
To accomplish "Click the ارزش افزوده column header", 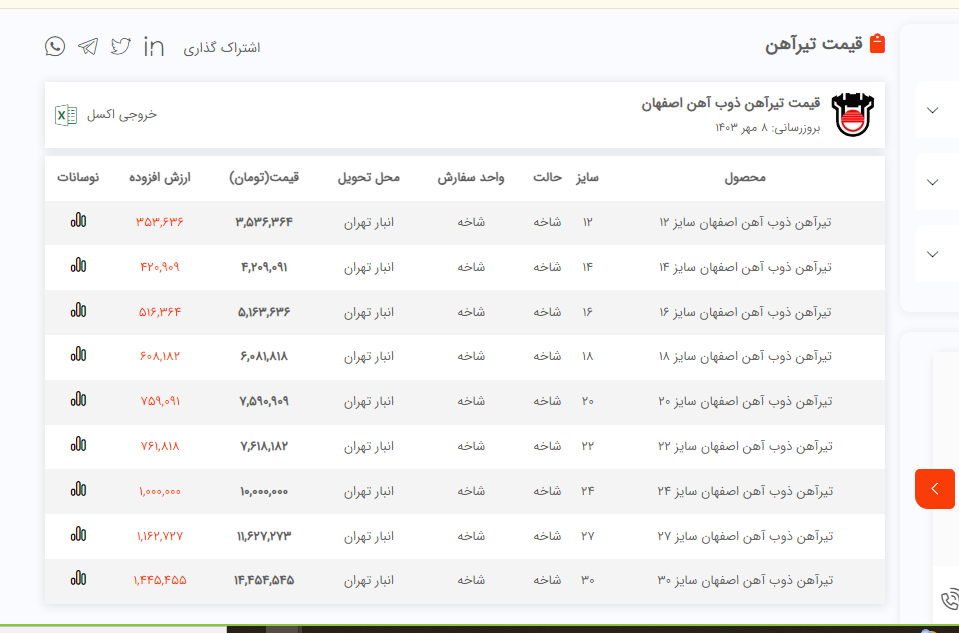I will click(x=160, y=178).
